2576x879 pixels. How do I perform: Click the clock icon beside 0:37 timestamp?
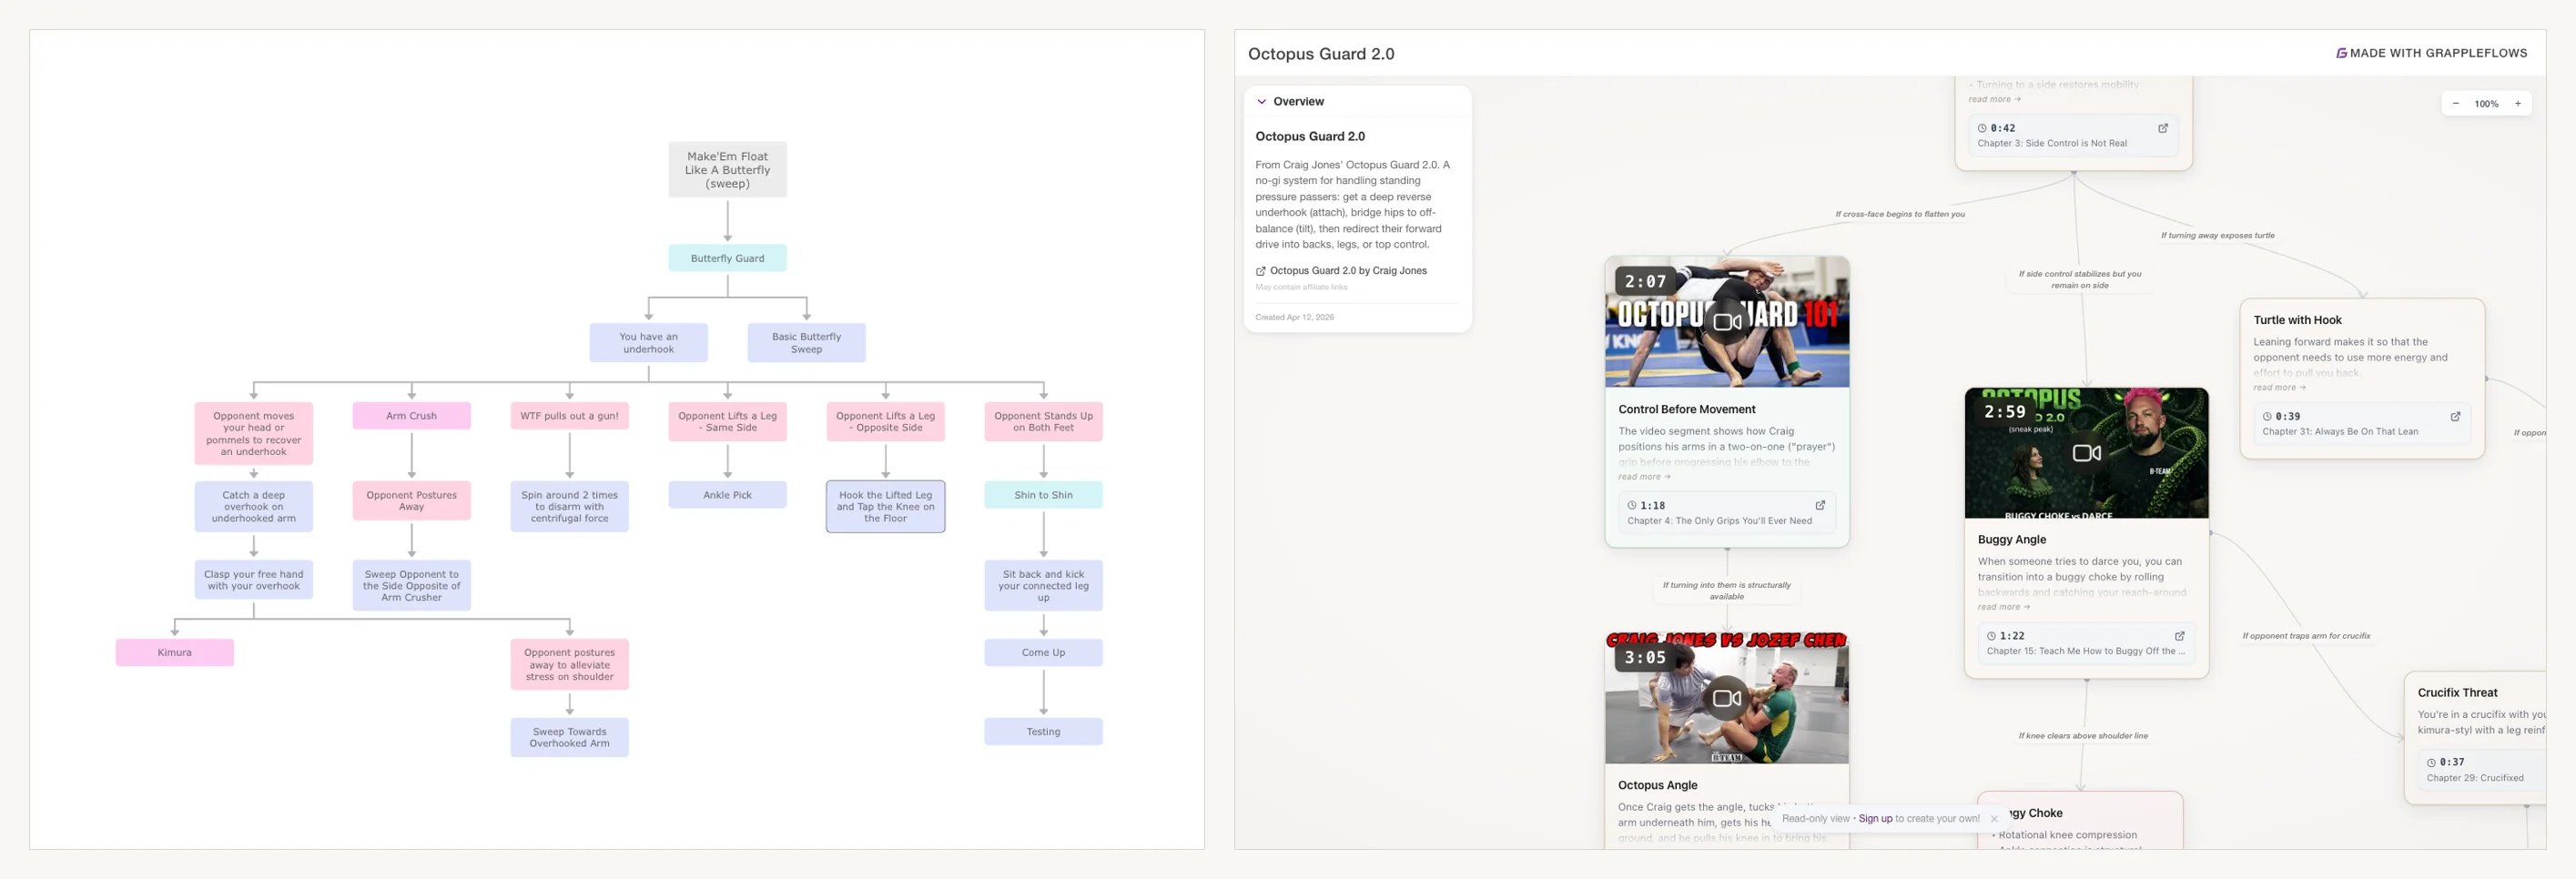coord(2431,762)
